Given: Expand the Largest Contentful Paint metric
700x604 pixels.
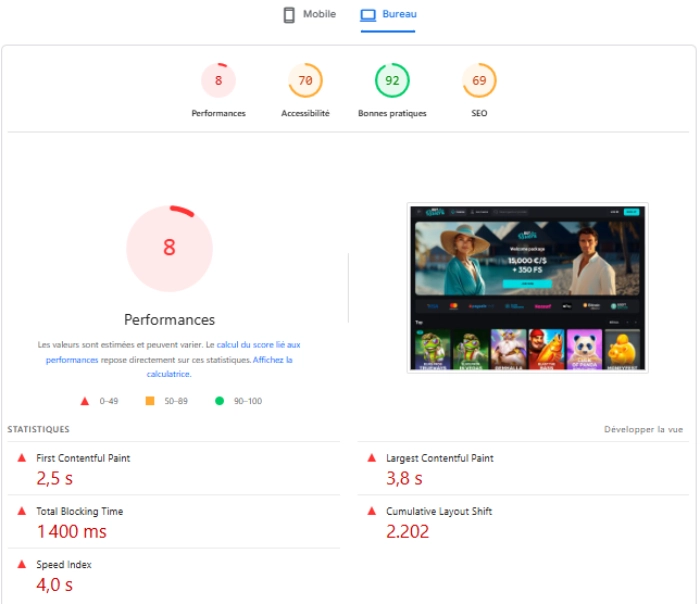Looking at the screenshot, I should 439,458.
